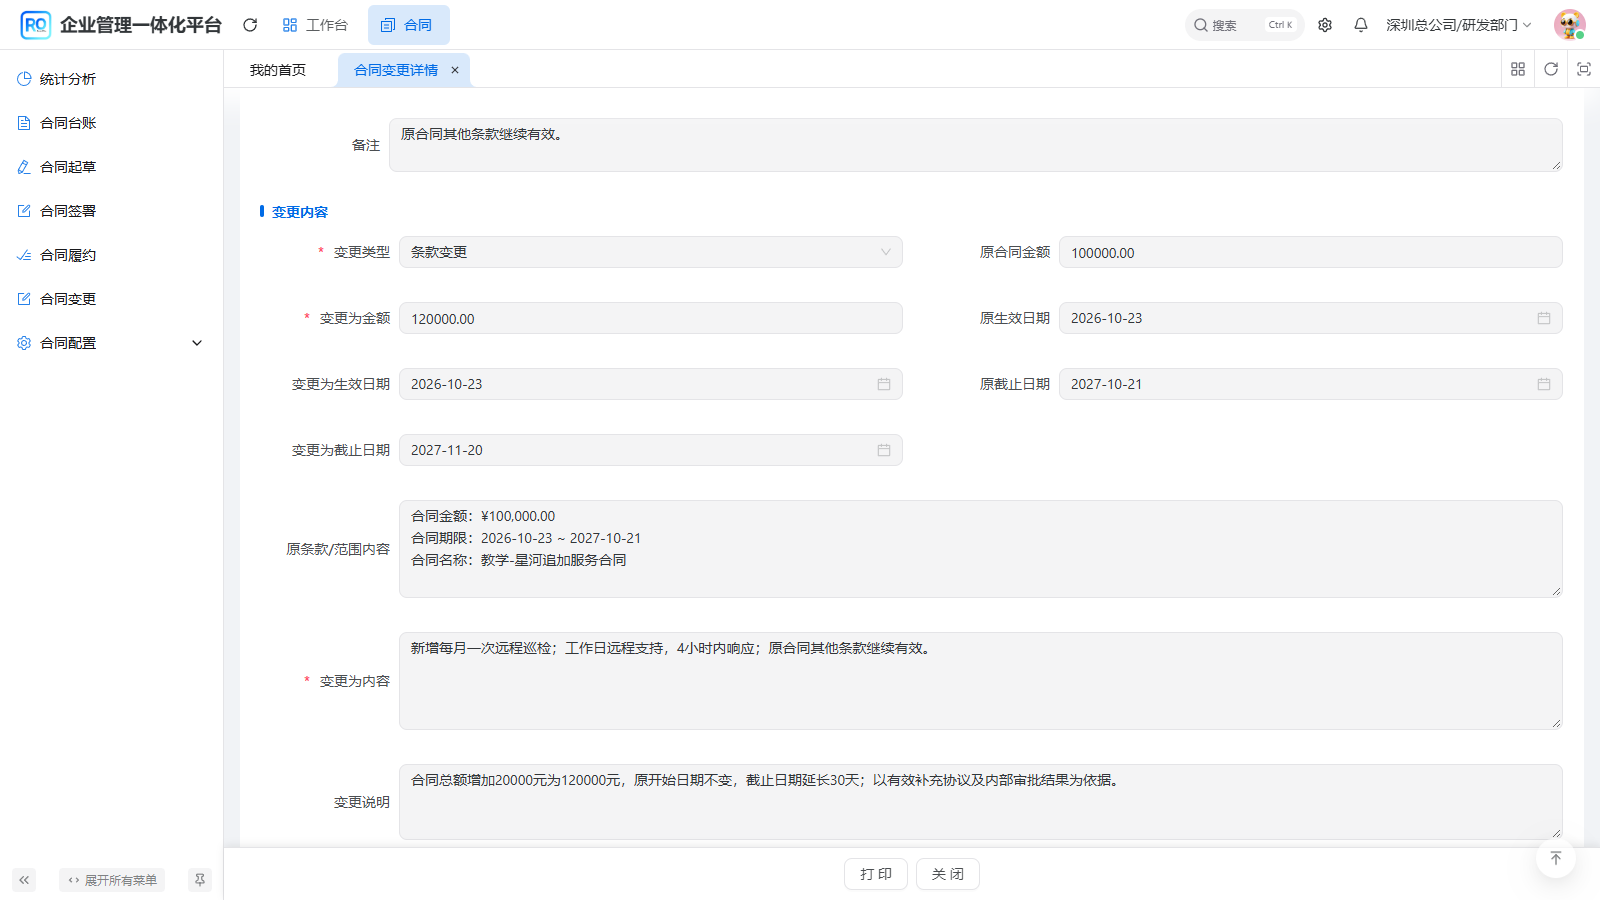Click the refresh icon beside the platform title

click(250, 25)
